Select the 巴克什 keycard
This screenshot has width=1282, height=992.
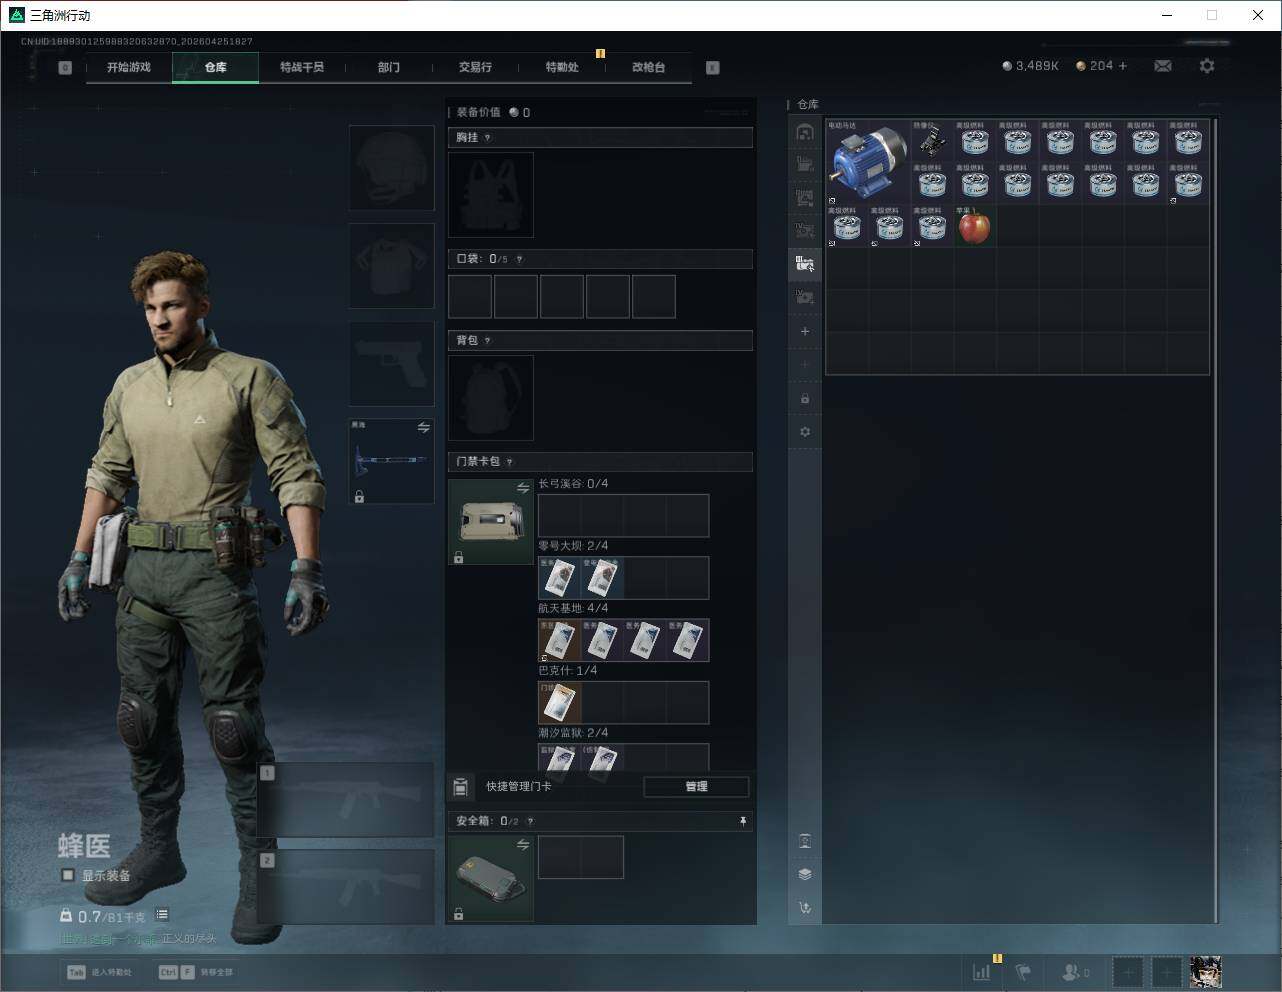point(559,703)
